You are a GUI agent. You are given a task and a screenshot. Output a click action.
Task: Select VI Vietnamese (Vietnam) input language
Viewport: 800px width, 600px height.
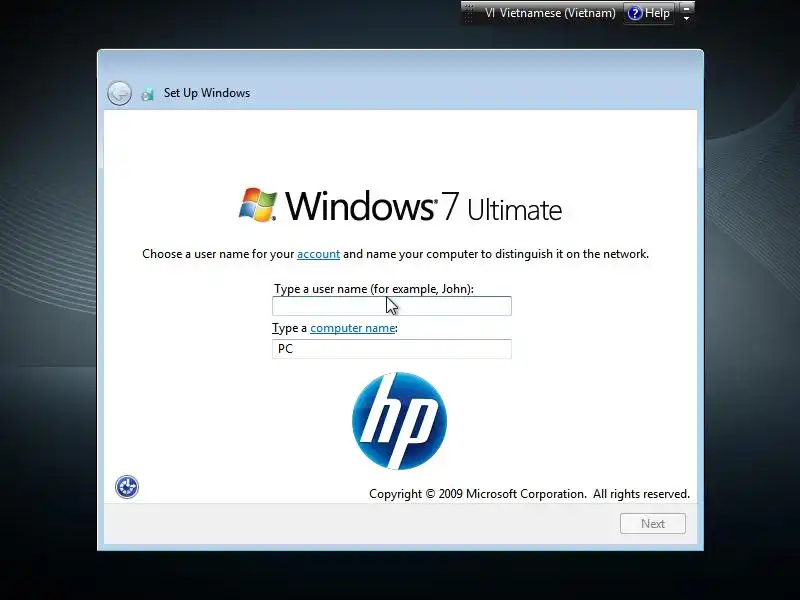pos(550,13)
